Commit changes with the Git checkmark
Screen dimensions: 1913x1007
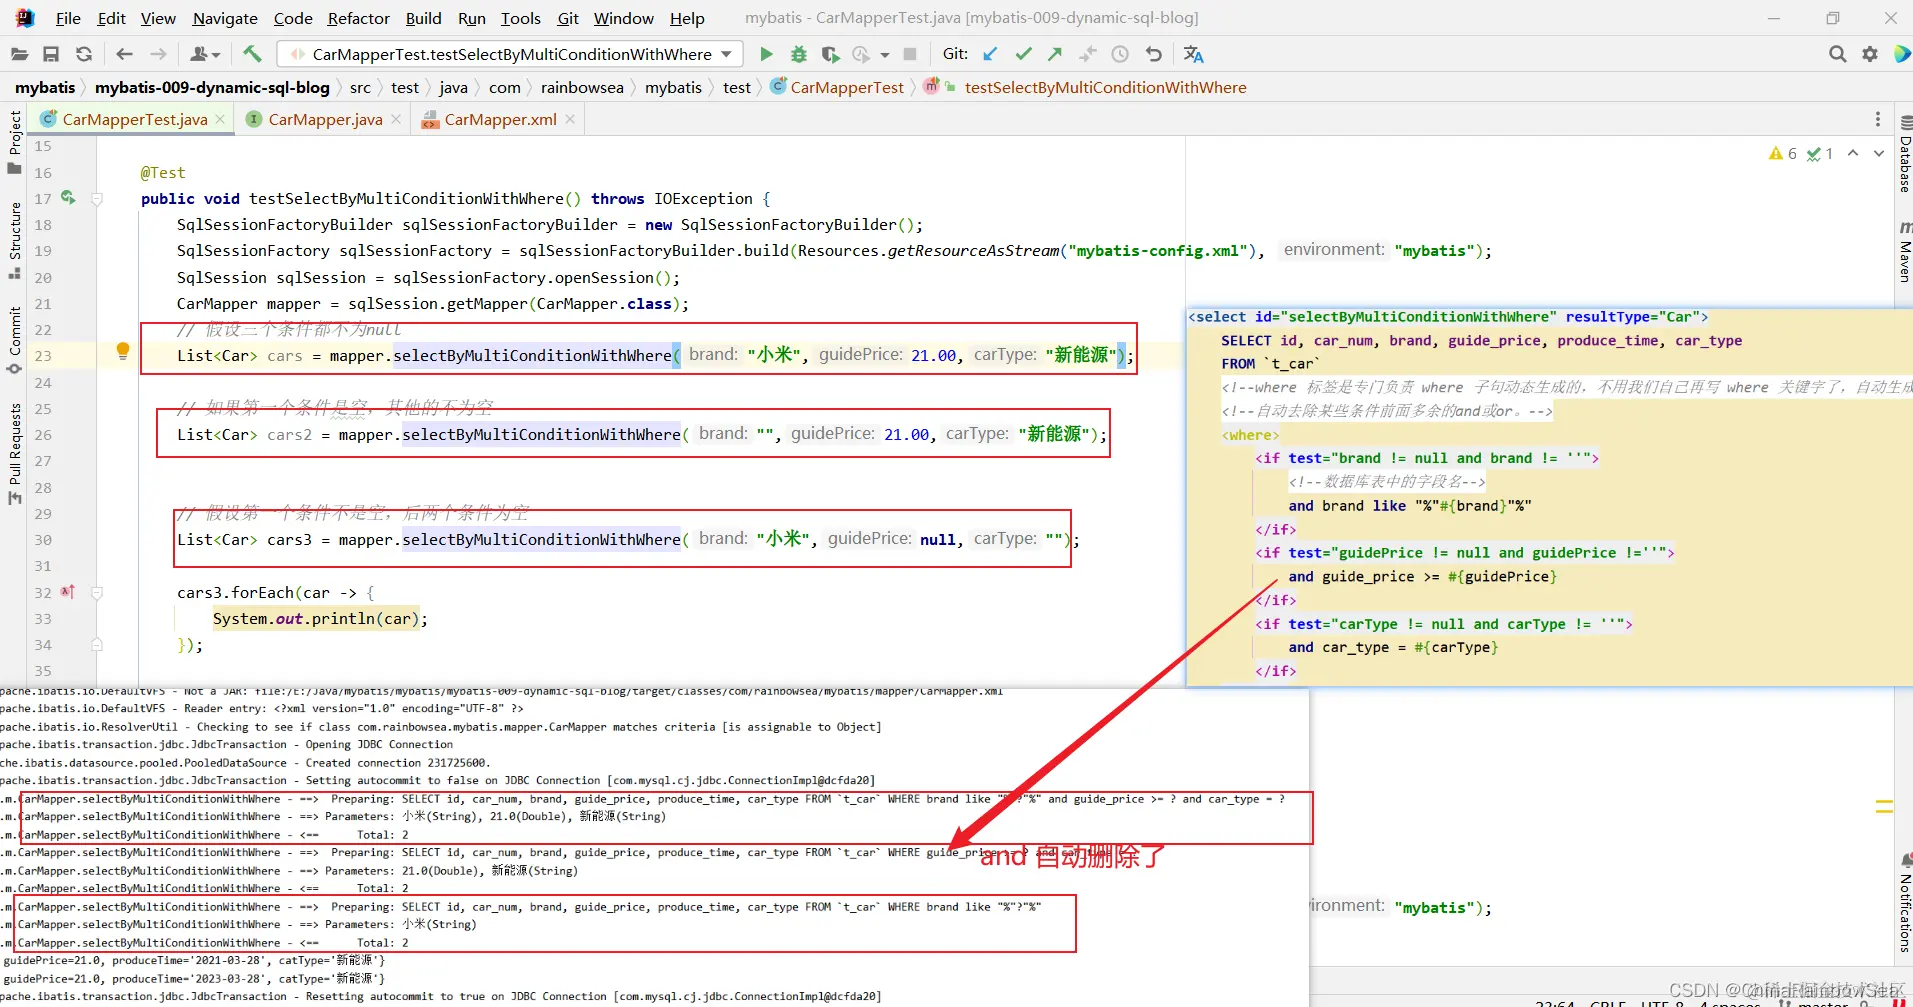[x=1023, y=54]
